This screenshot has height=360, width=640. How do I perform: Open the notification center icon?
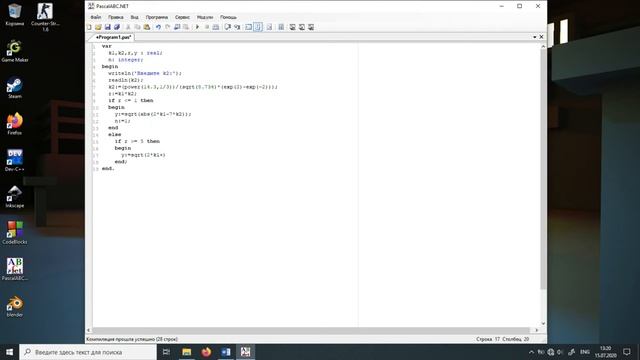(x=627, y=352)
